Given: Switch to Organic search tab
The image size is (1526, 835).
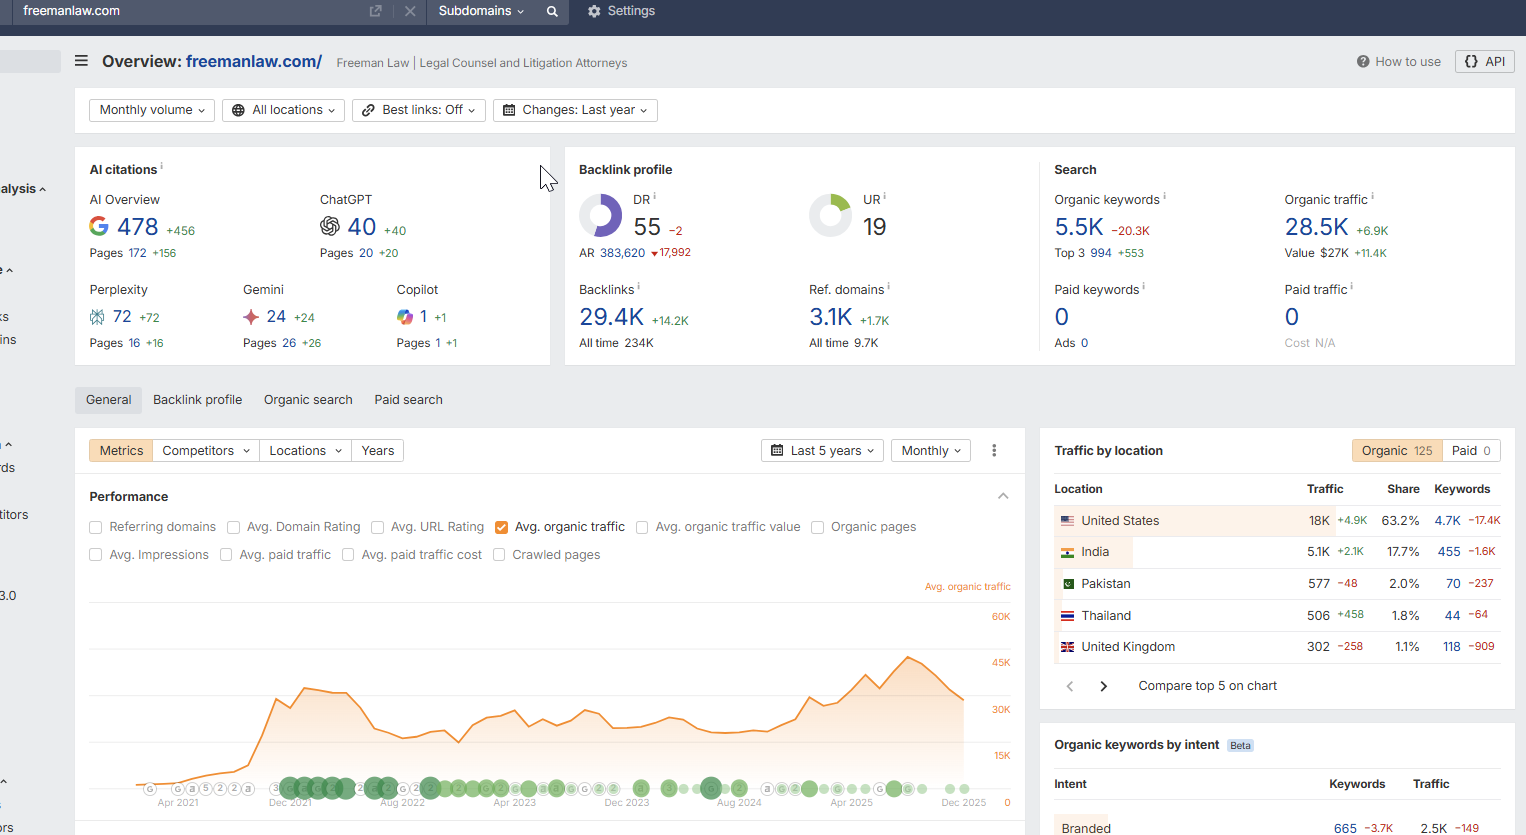Looking at the screenshot, I should (308, 400).
